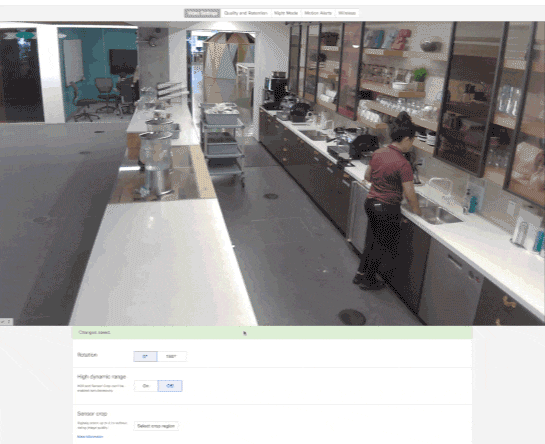Viewport: 545px width, 444px height.
Task: Set rotation to 180°
Action: 171,356
